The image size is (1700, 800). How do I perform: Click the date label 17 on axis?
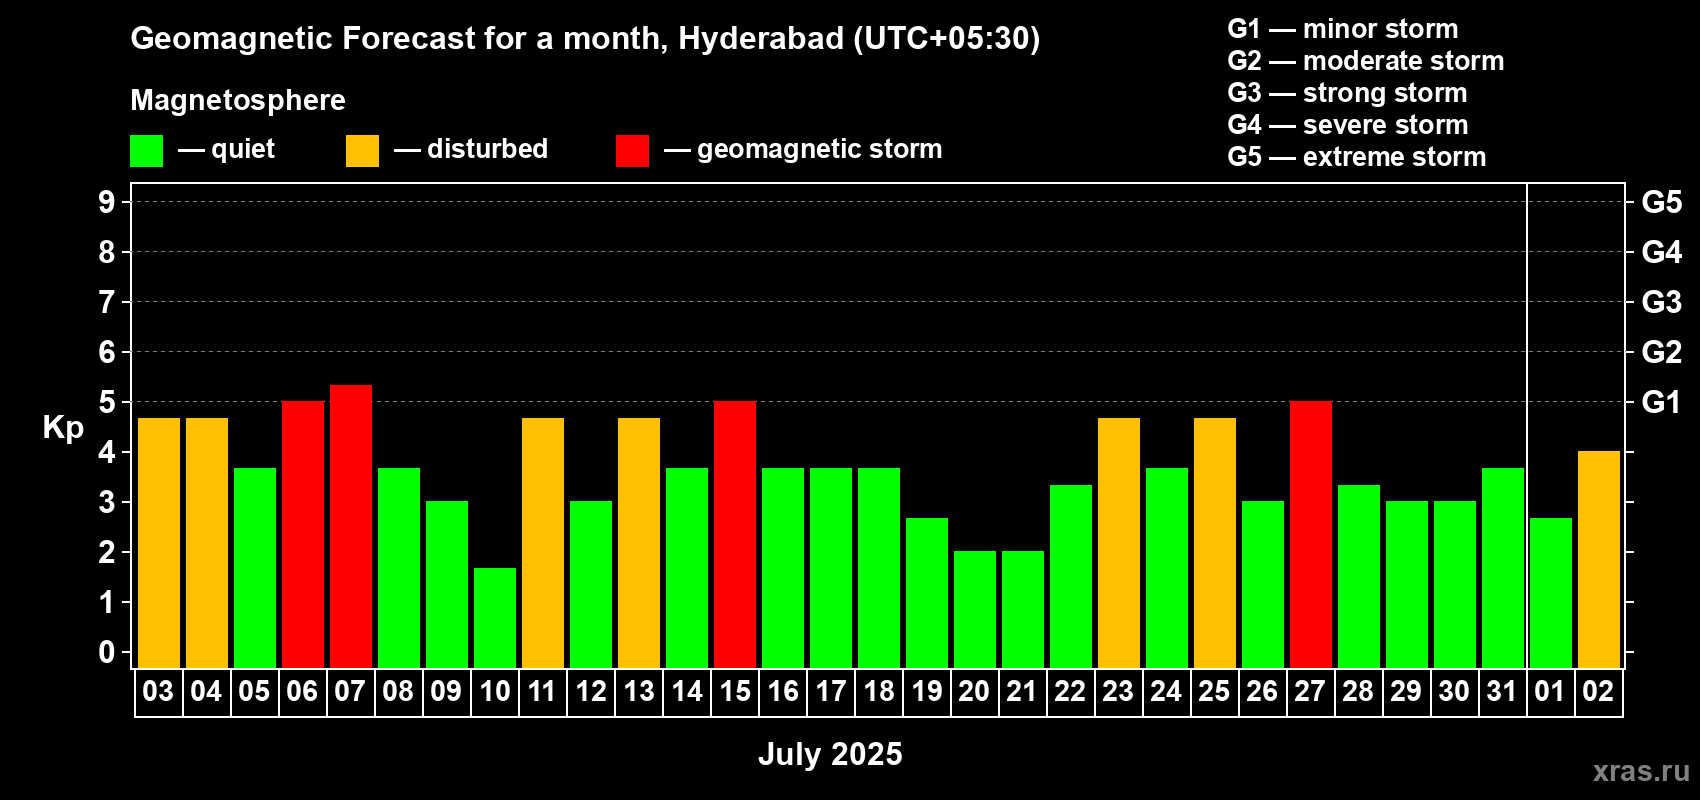831,691
